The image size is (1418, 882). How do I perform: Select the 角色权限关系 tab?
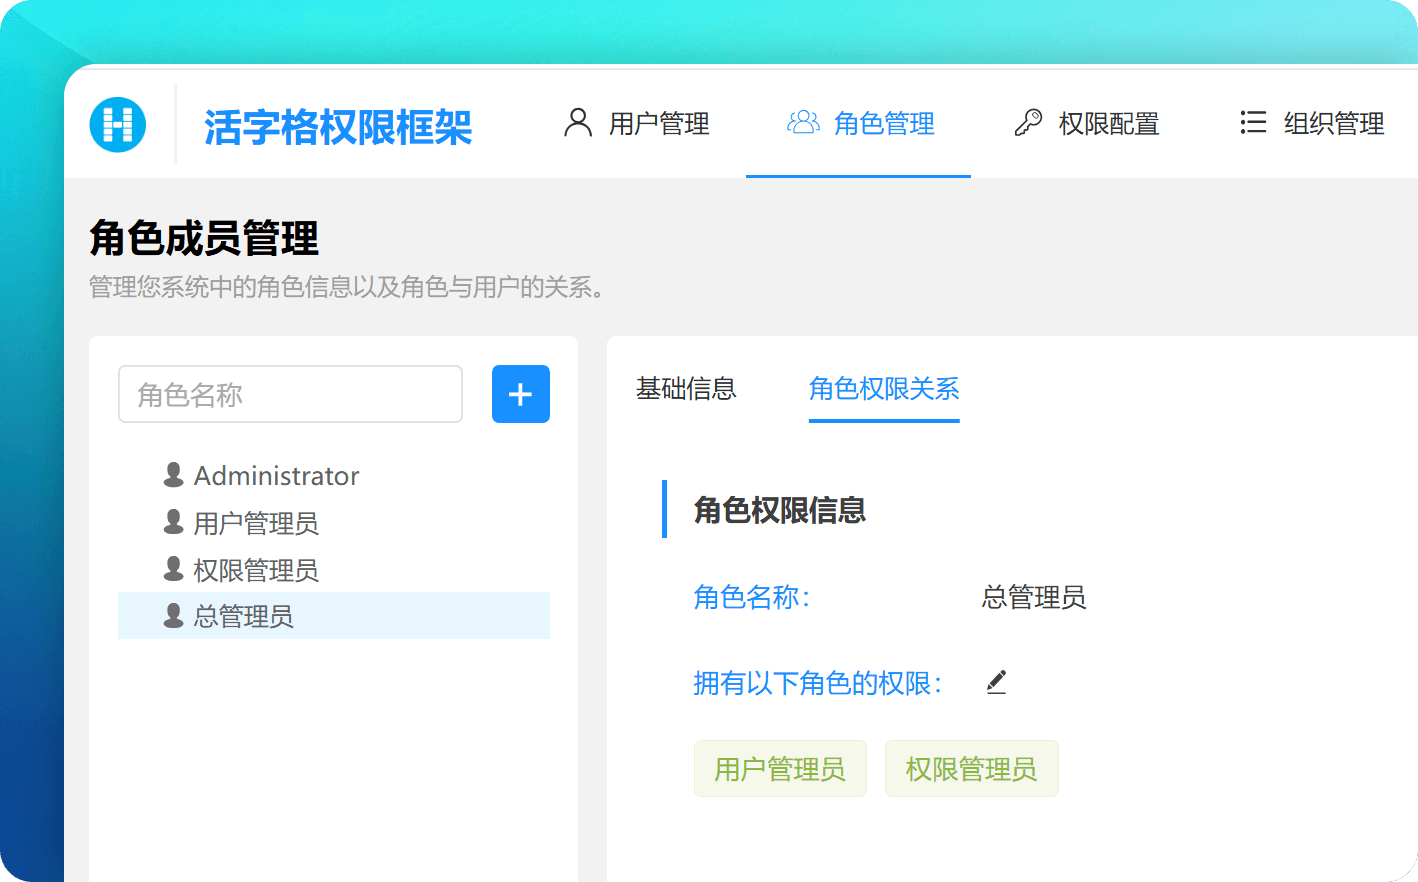884,389
